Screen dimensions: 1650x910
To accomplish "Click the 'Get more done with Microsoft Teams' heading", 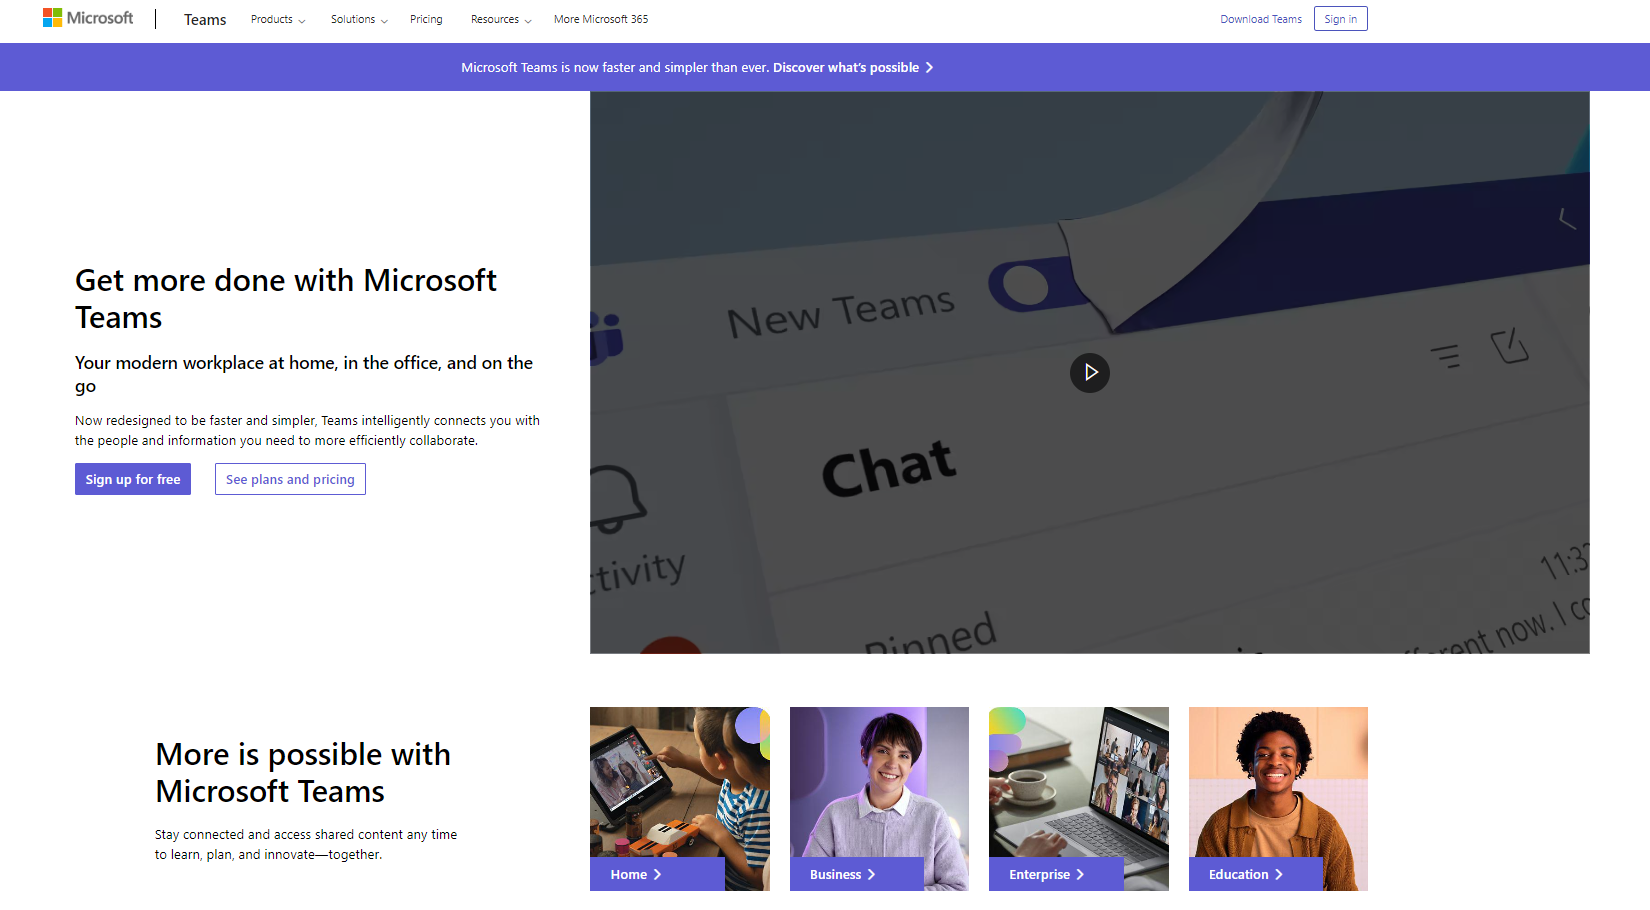I will click(286, 299).
